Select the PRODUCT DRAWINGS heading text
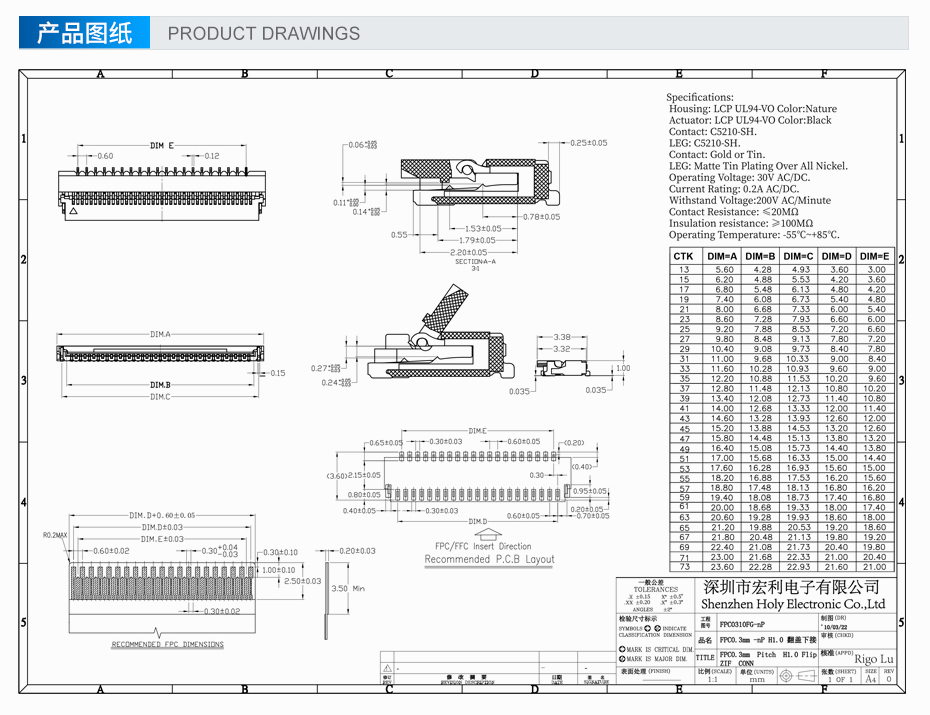Image resolution: width=930 pixels, height=715 pixels. click(x=263, y=34)
